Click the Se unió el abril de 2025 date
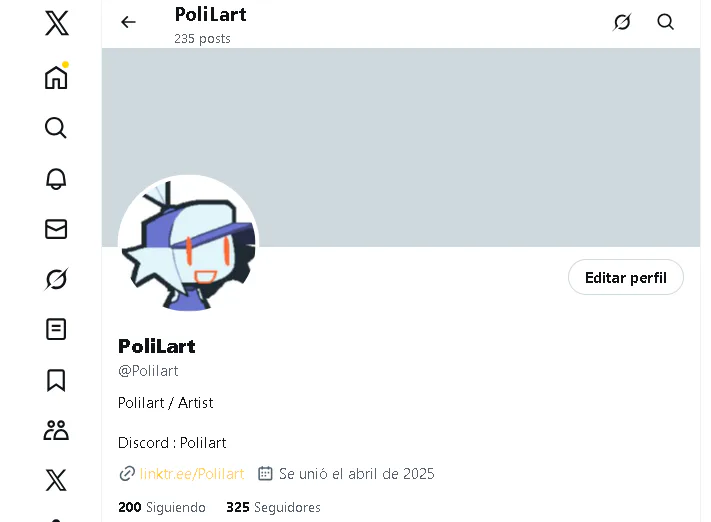 356,474
